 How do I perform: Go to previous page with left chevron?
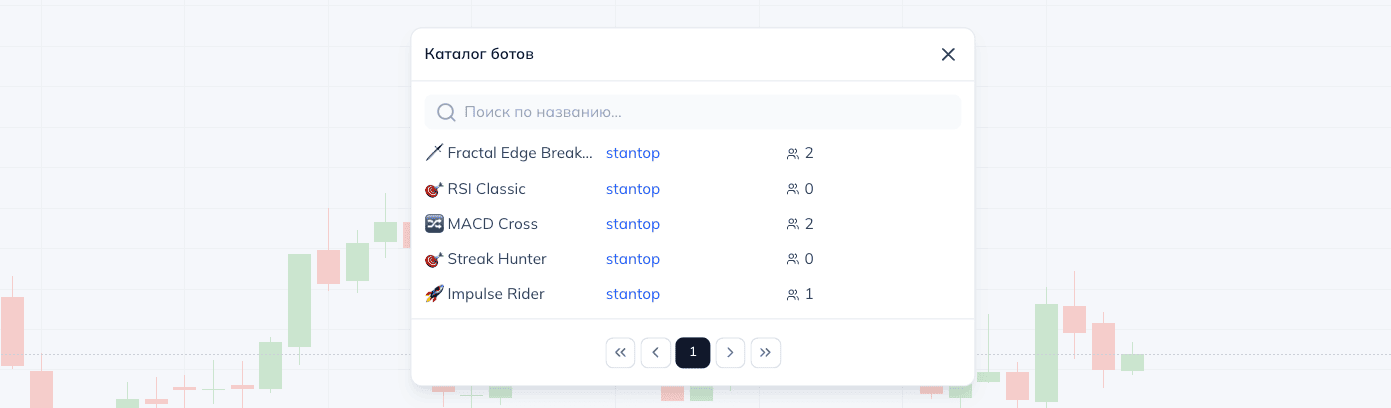655,352
